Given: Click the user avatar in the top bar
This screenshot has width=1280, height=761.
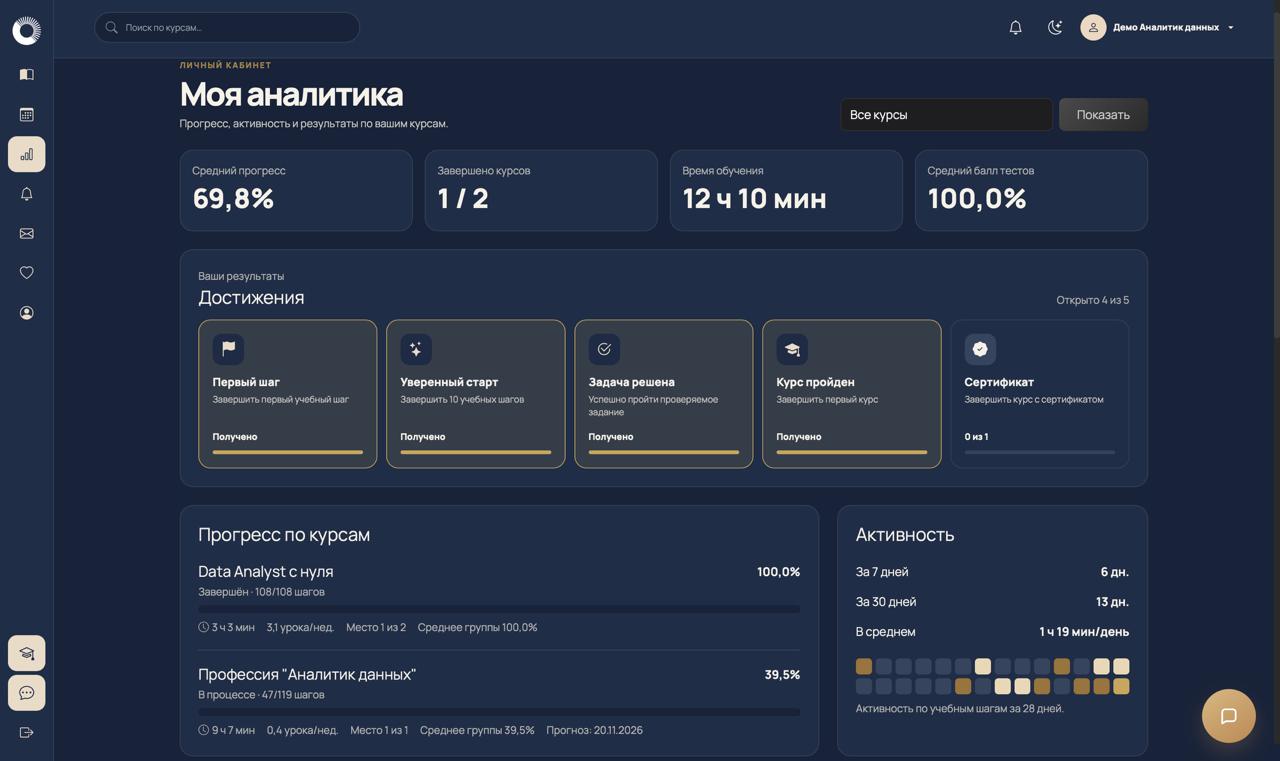Looking at the screenshot, I should coord(1093,27).
